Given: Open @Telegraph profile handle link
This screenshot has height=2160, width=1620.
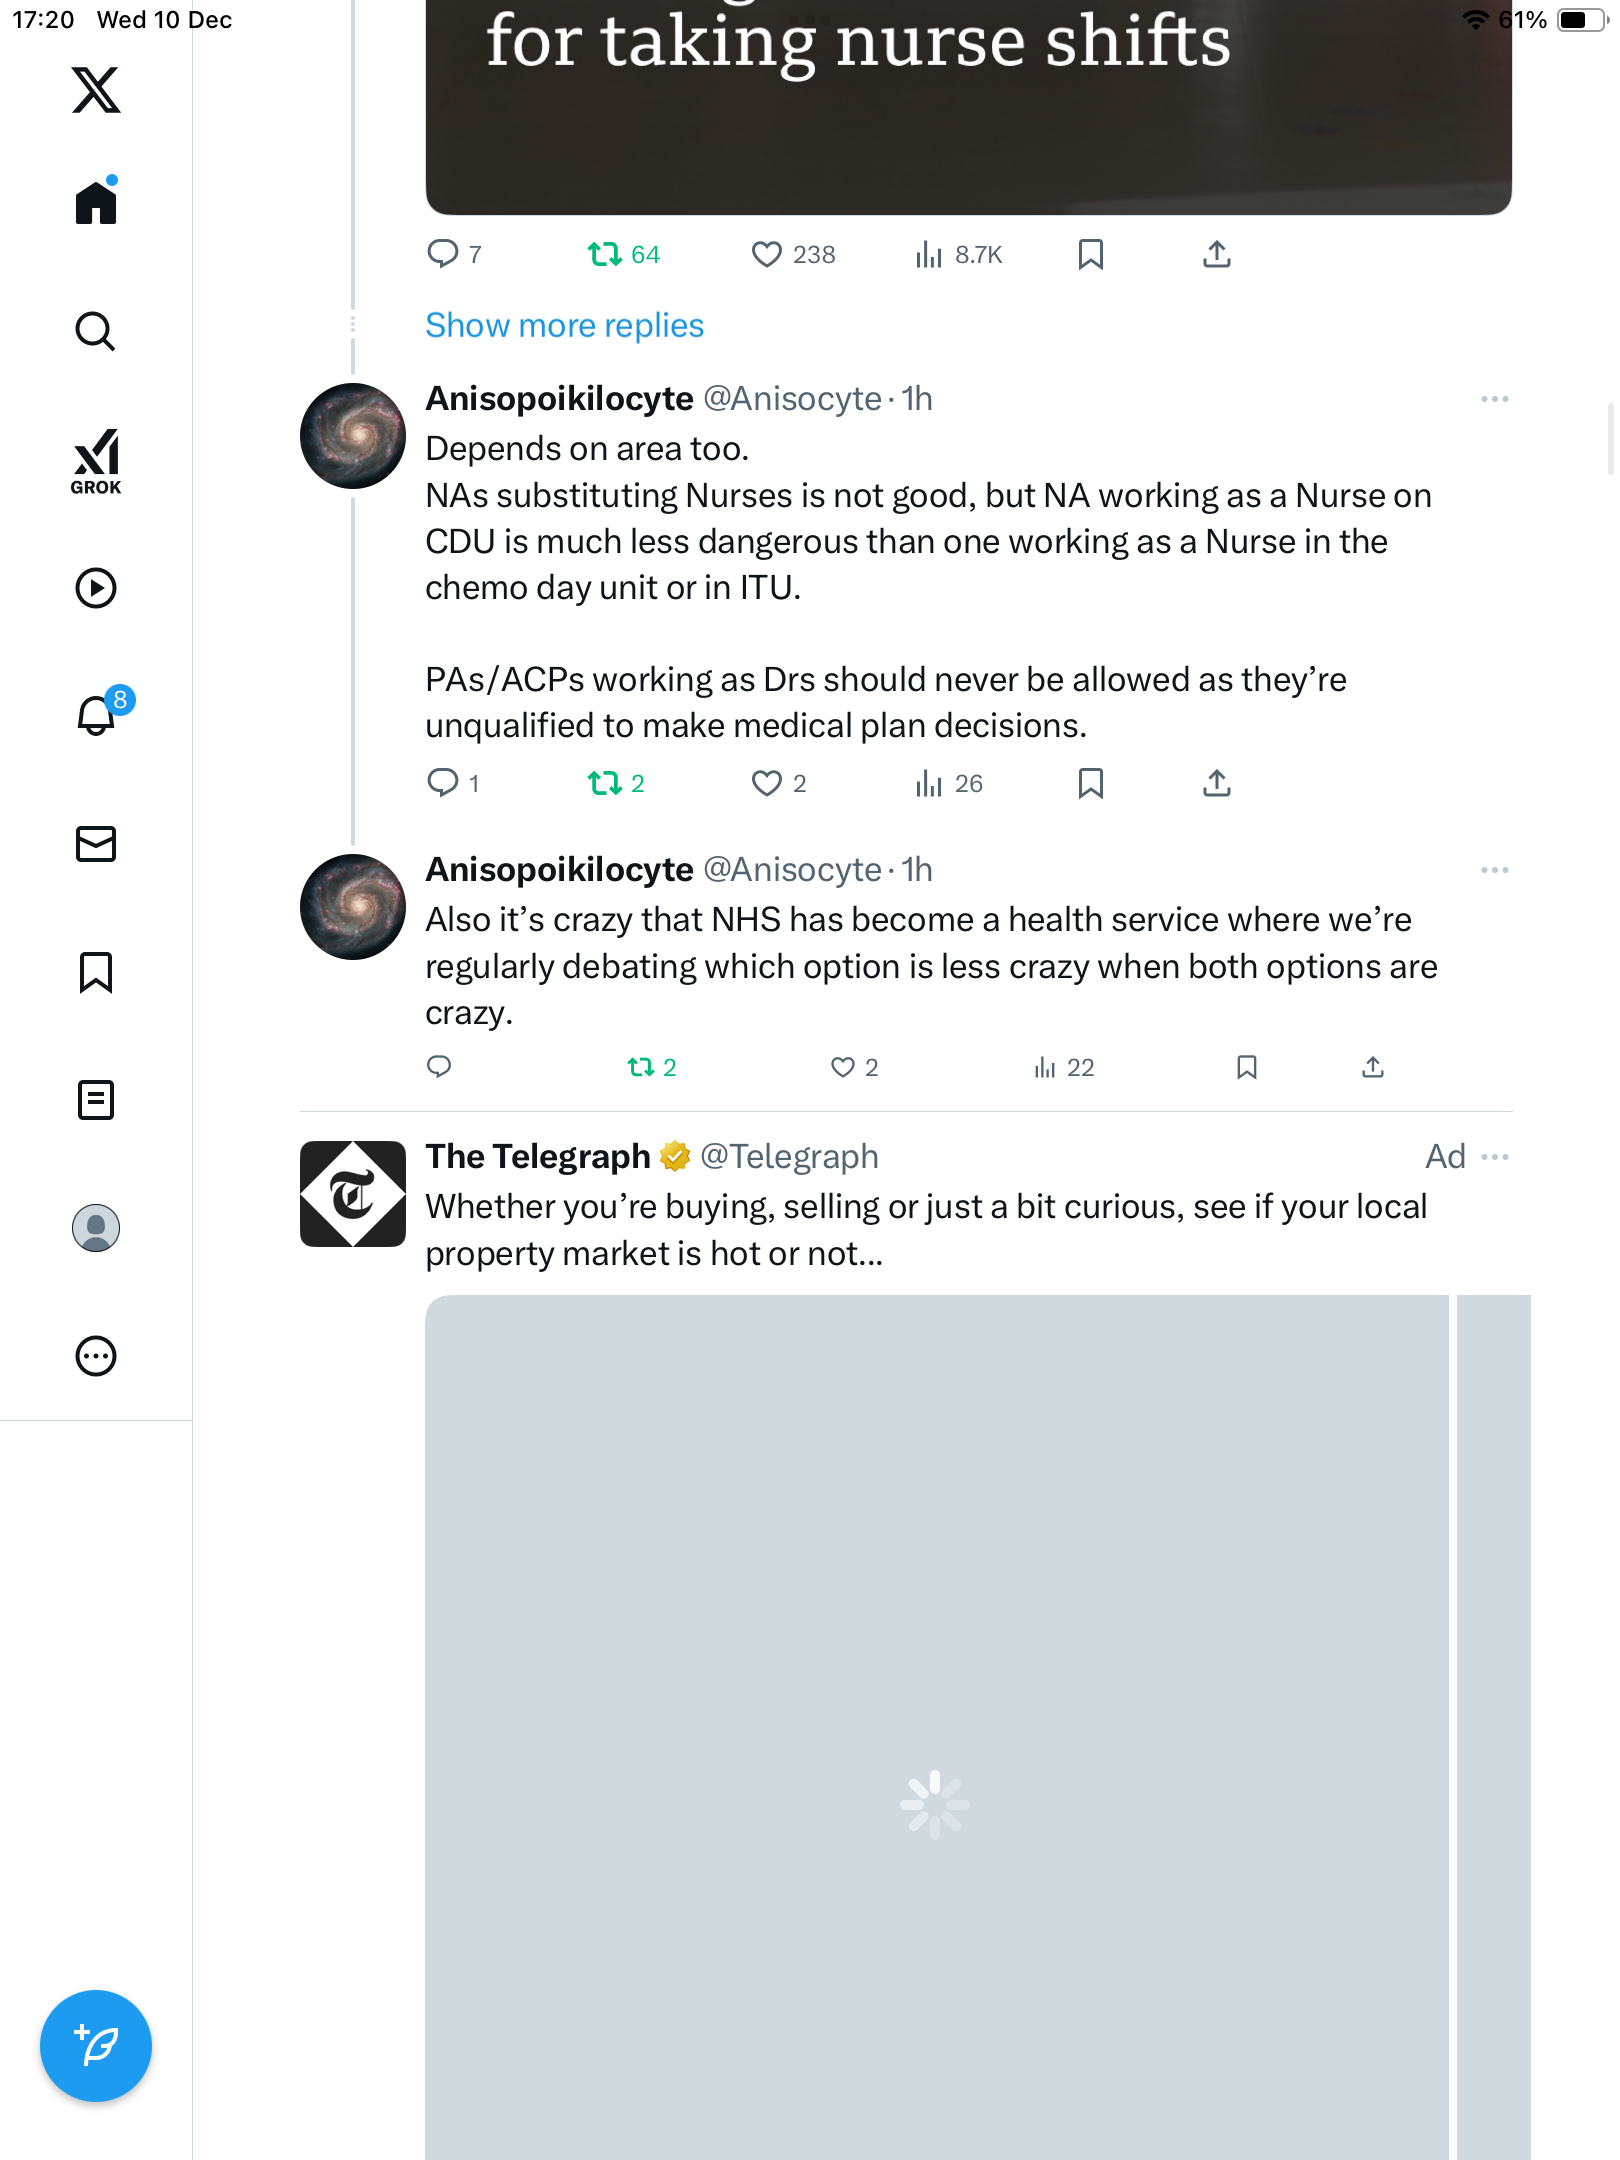Looking at the screenshot, I should [789, 1157].
